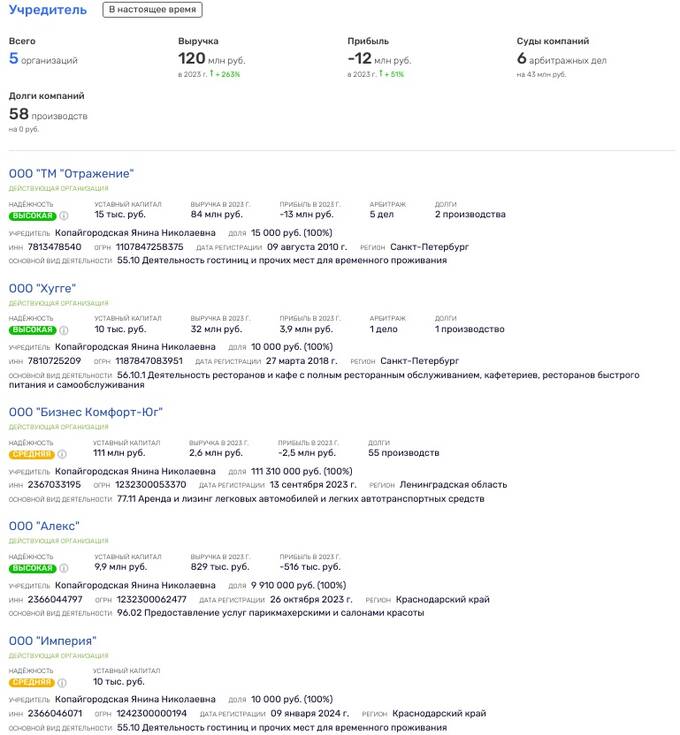Open ООО "Хугге" company page

tap(42, 288)
